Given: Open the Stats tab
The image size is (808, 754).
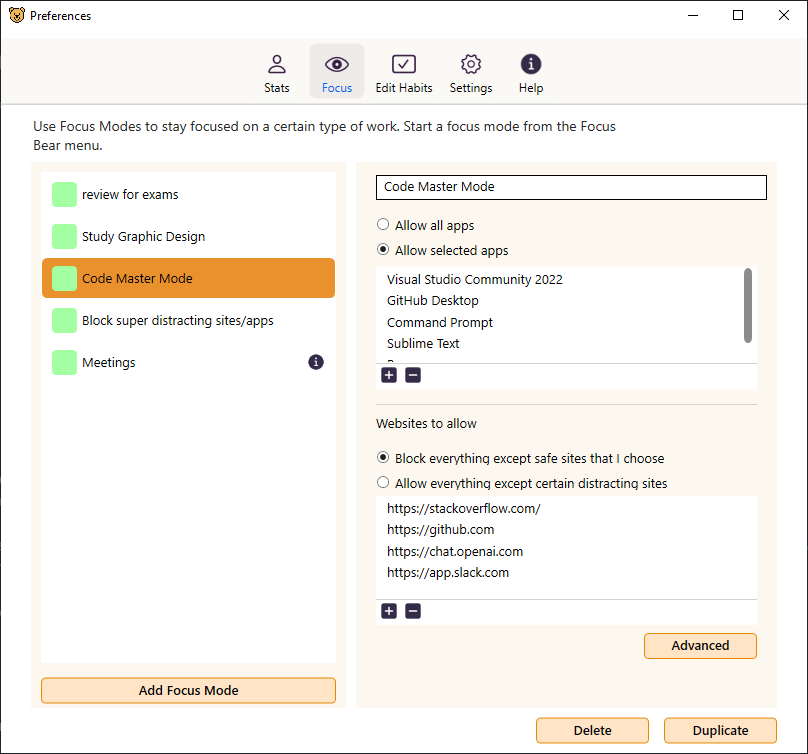Looking at the screenshot, I should (x=277, y=74).
